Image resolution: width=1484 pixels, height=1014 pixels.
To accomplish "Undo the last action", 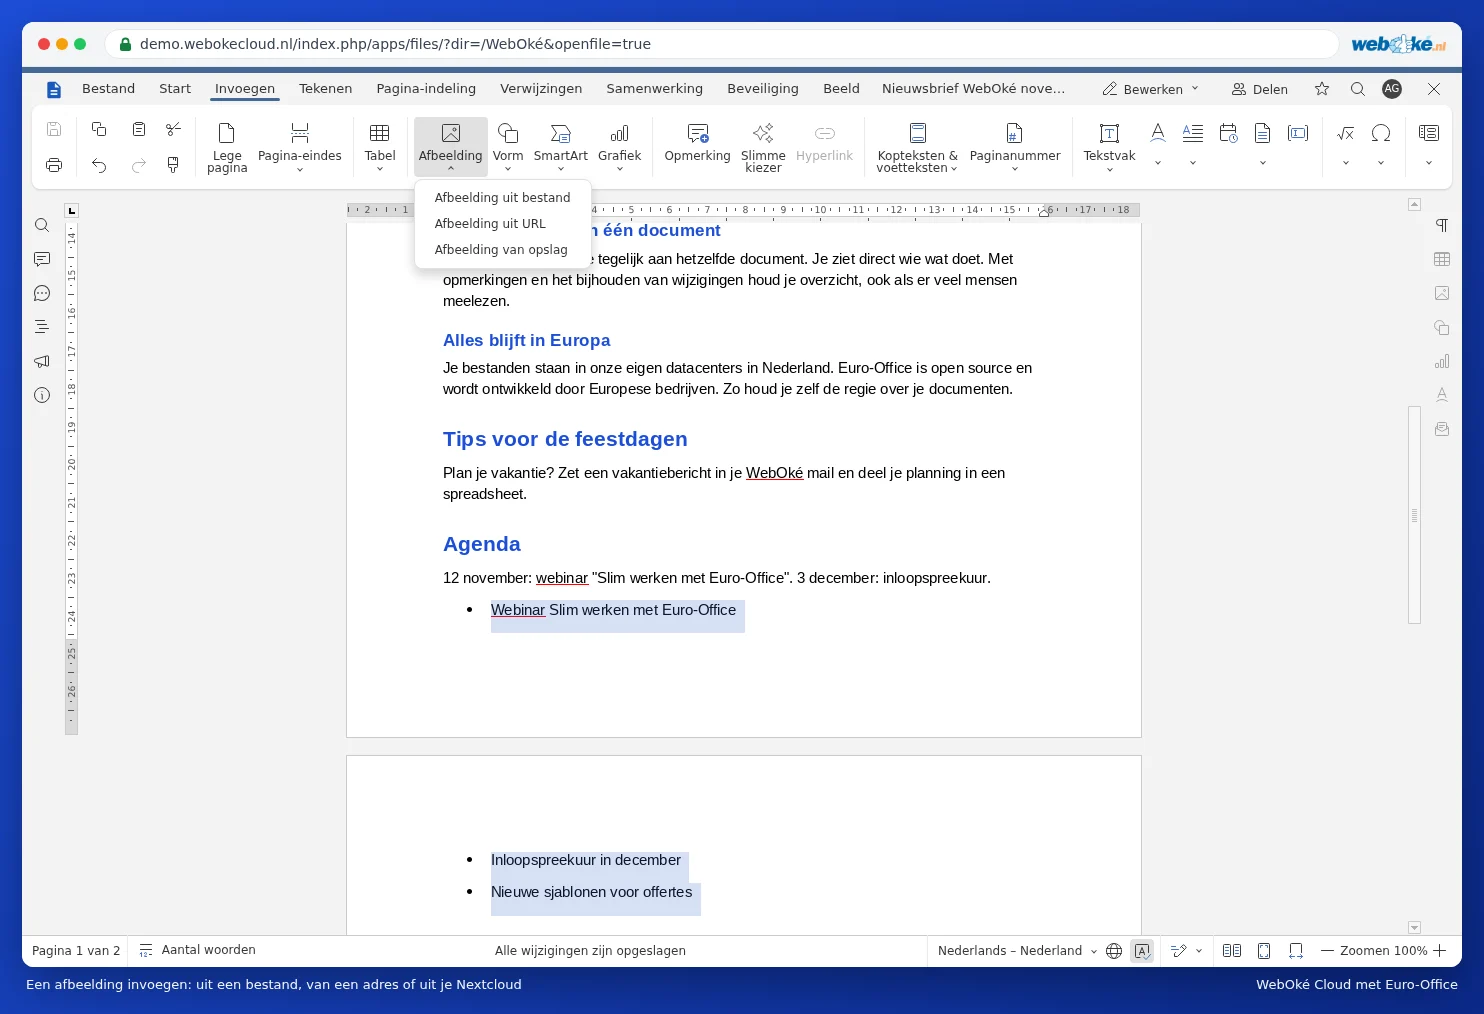I will (99, 165).
